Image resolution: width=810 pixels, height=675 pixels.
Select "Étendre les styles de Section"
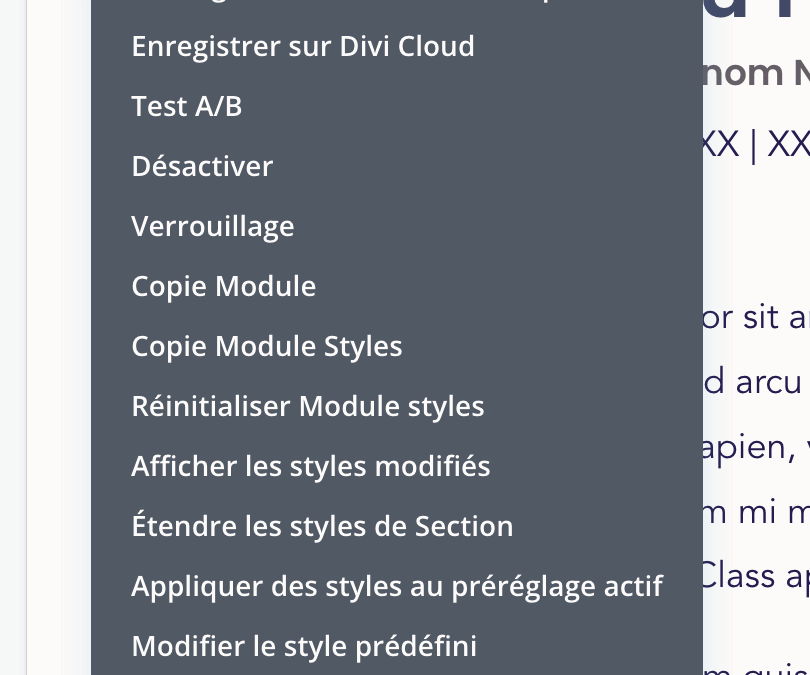tap(322, 526)
